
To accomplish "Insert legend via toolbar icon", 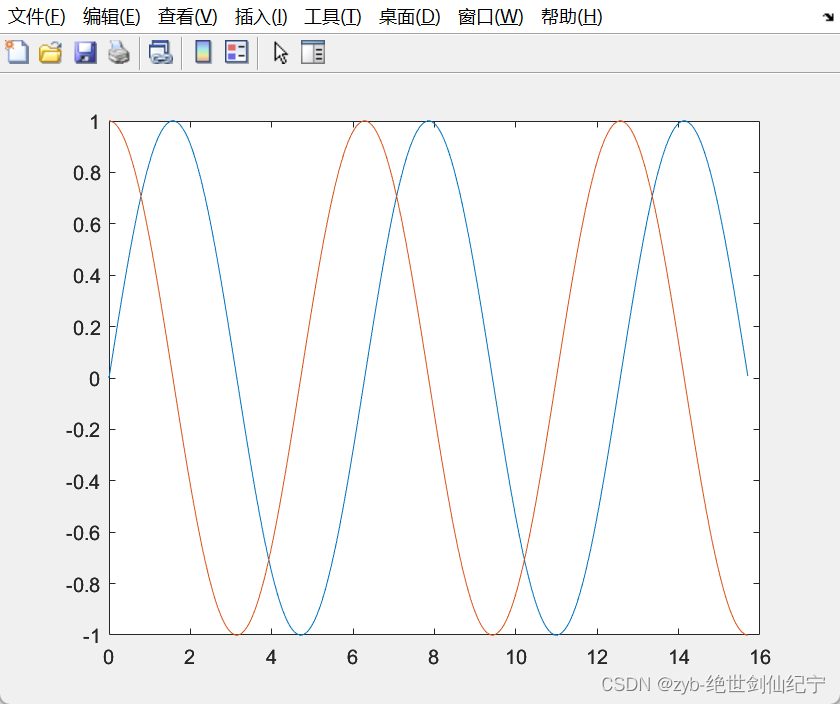I will (x=236, y=53).
